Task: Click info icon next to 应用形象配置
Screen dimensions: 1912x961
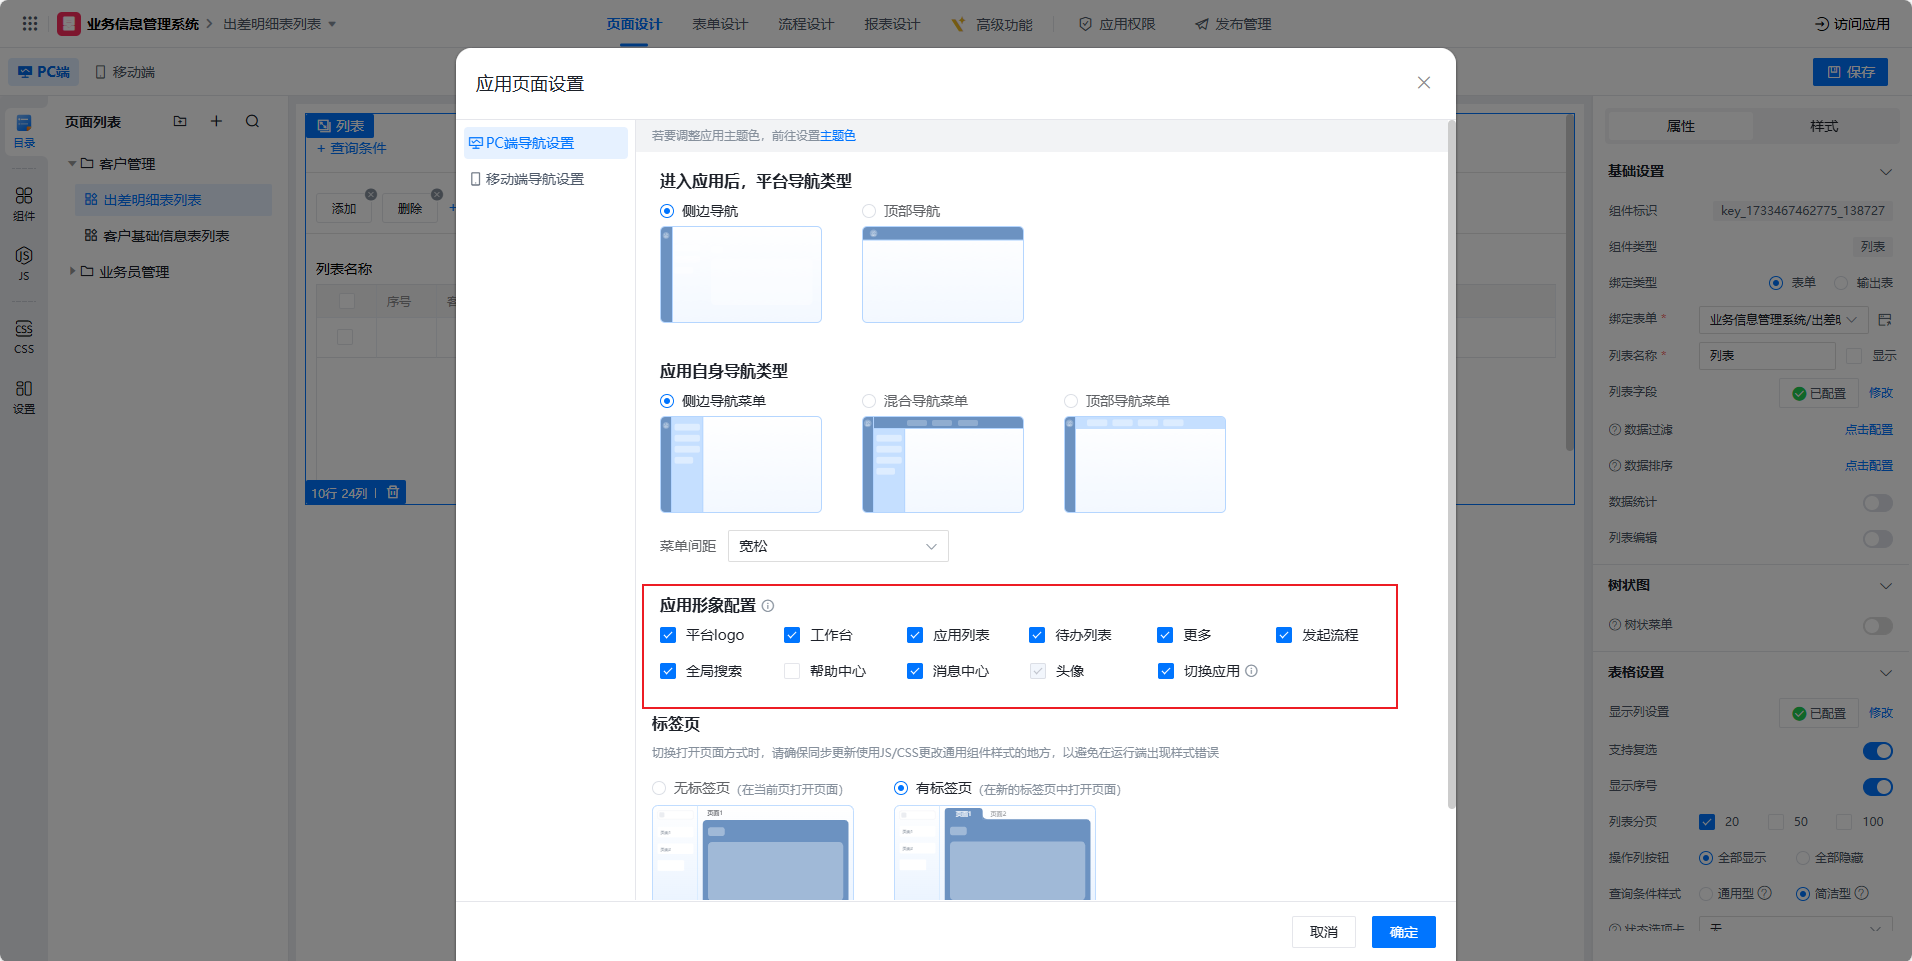Action: tap(768, 606)
